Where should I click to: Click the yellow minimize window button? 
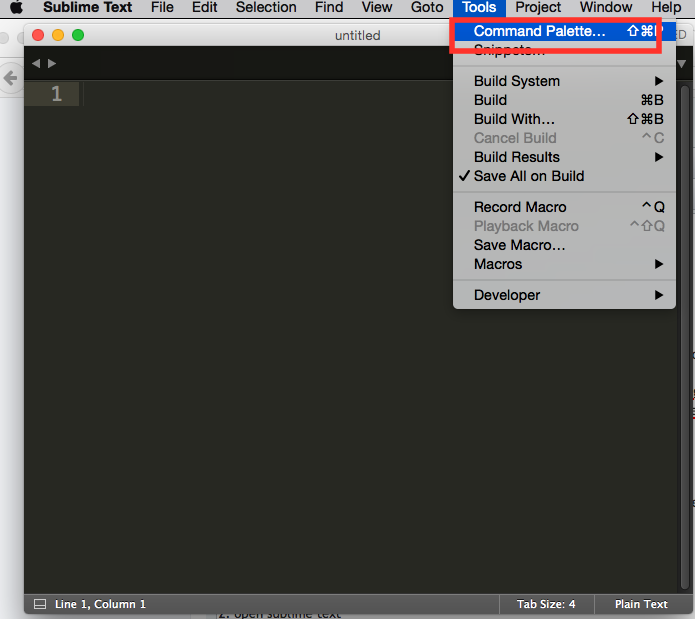58,35
